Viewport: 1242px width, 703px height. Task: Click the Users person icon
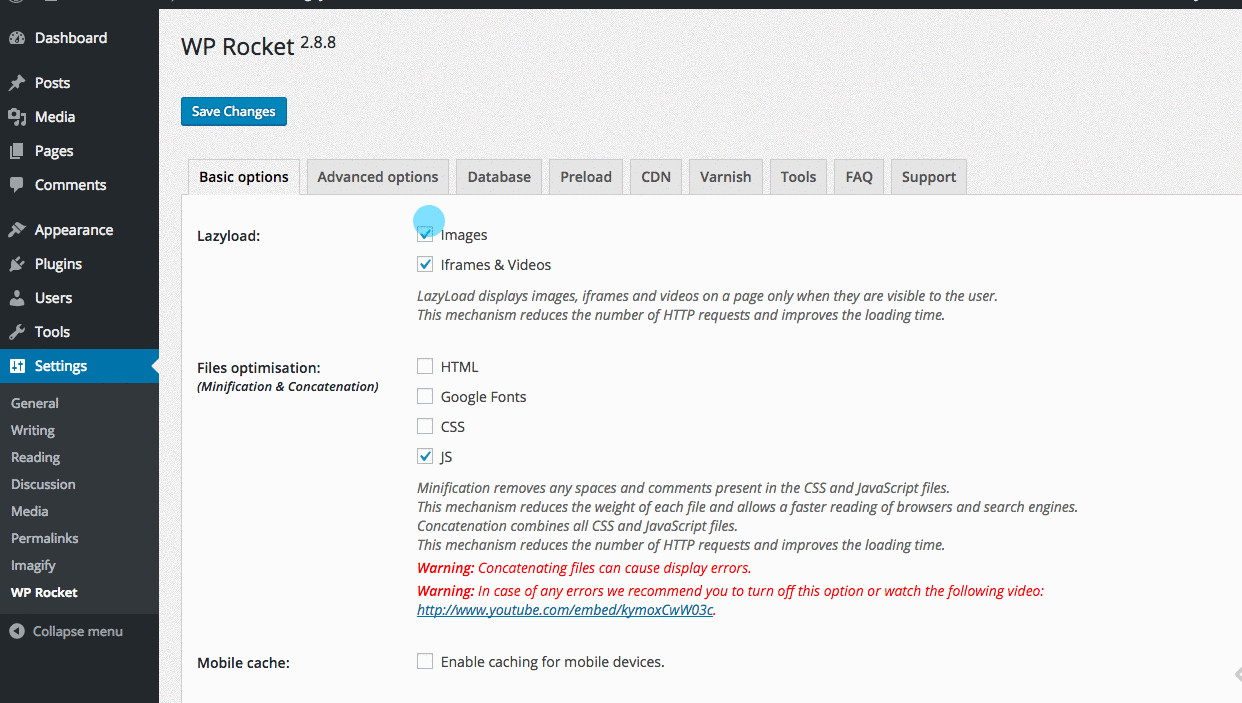pyautogui.click(x=17, y=298)
